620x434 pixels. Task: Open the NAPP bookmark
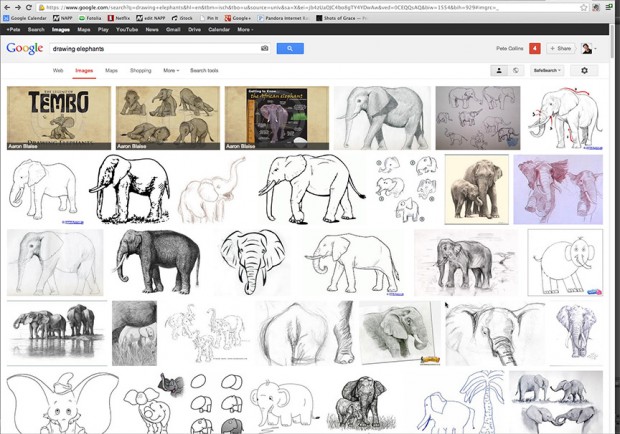[63, 18]
